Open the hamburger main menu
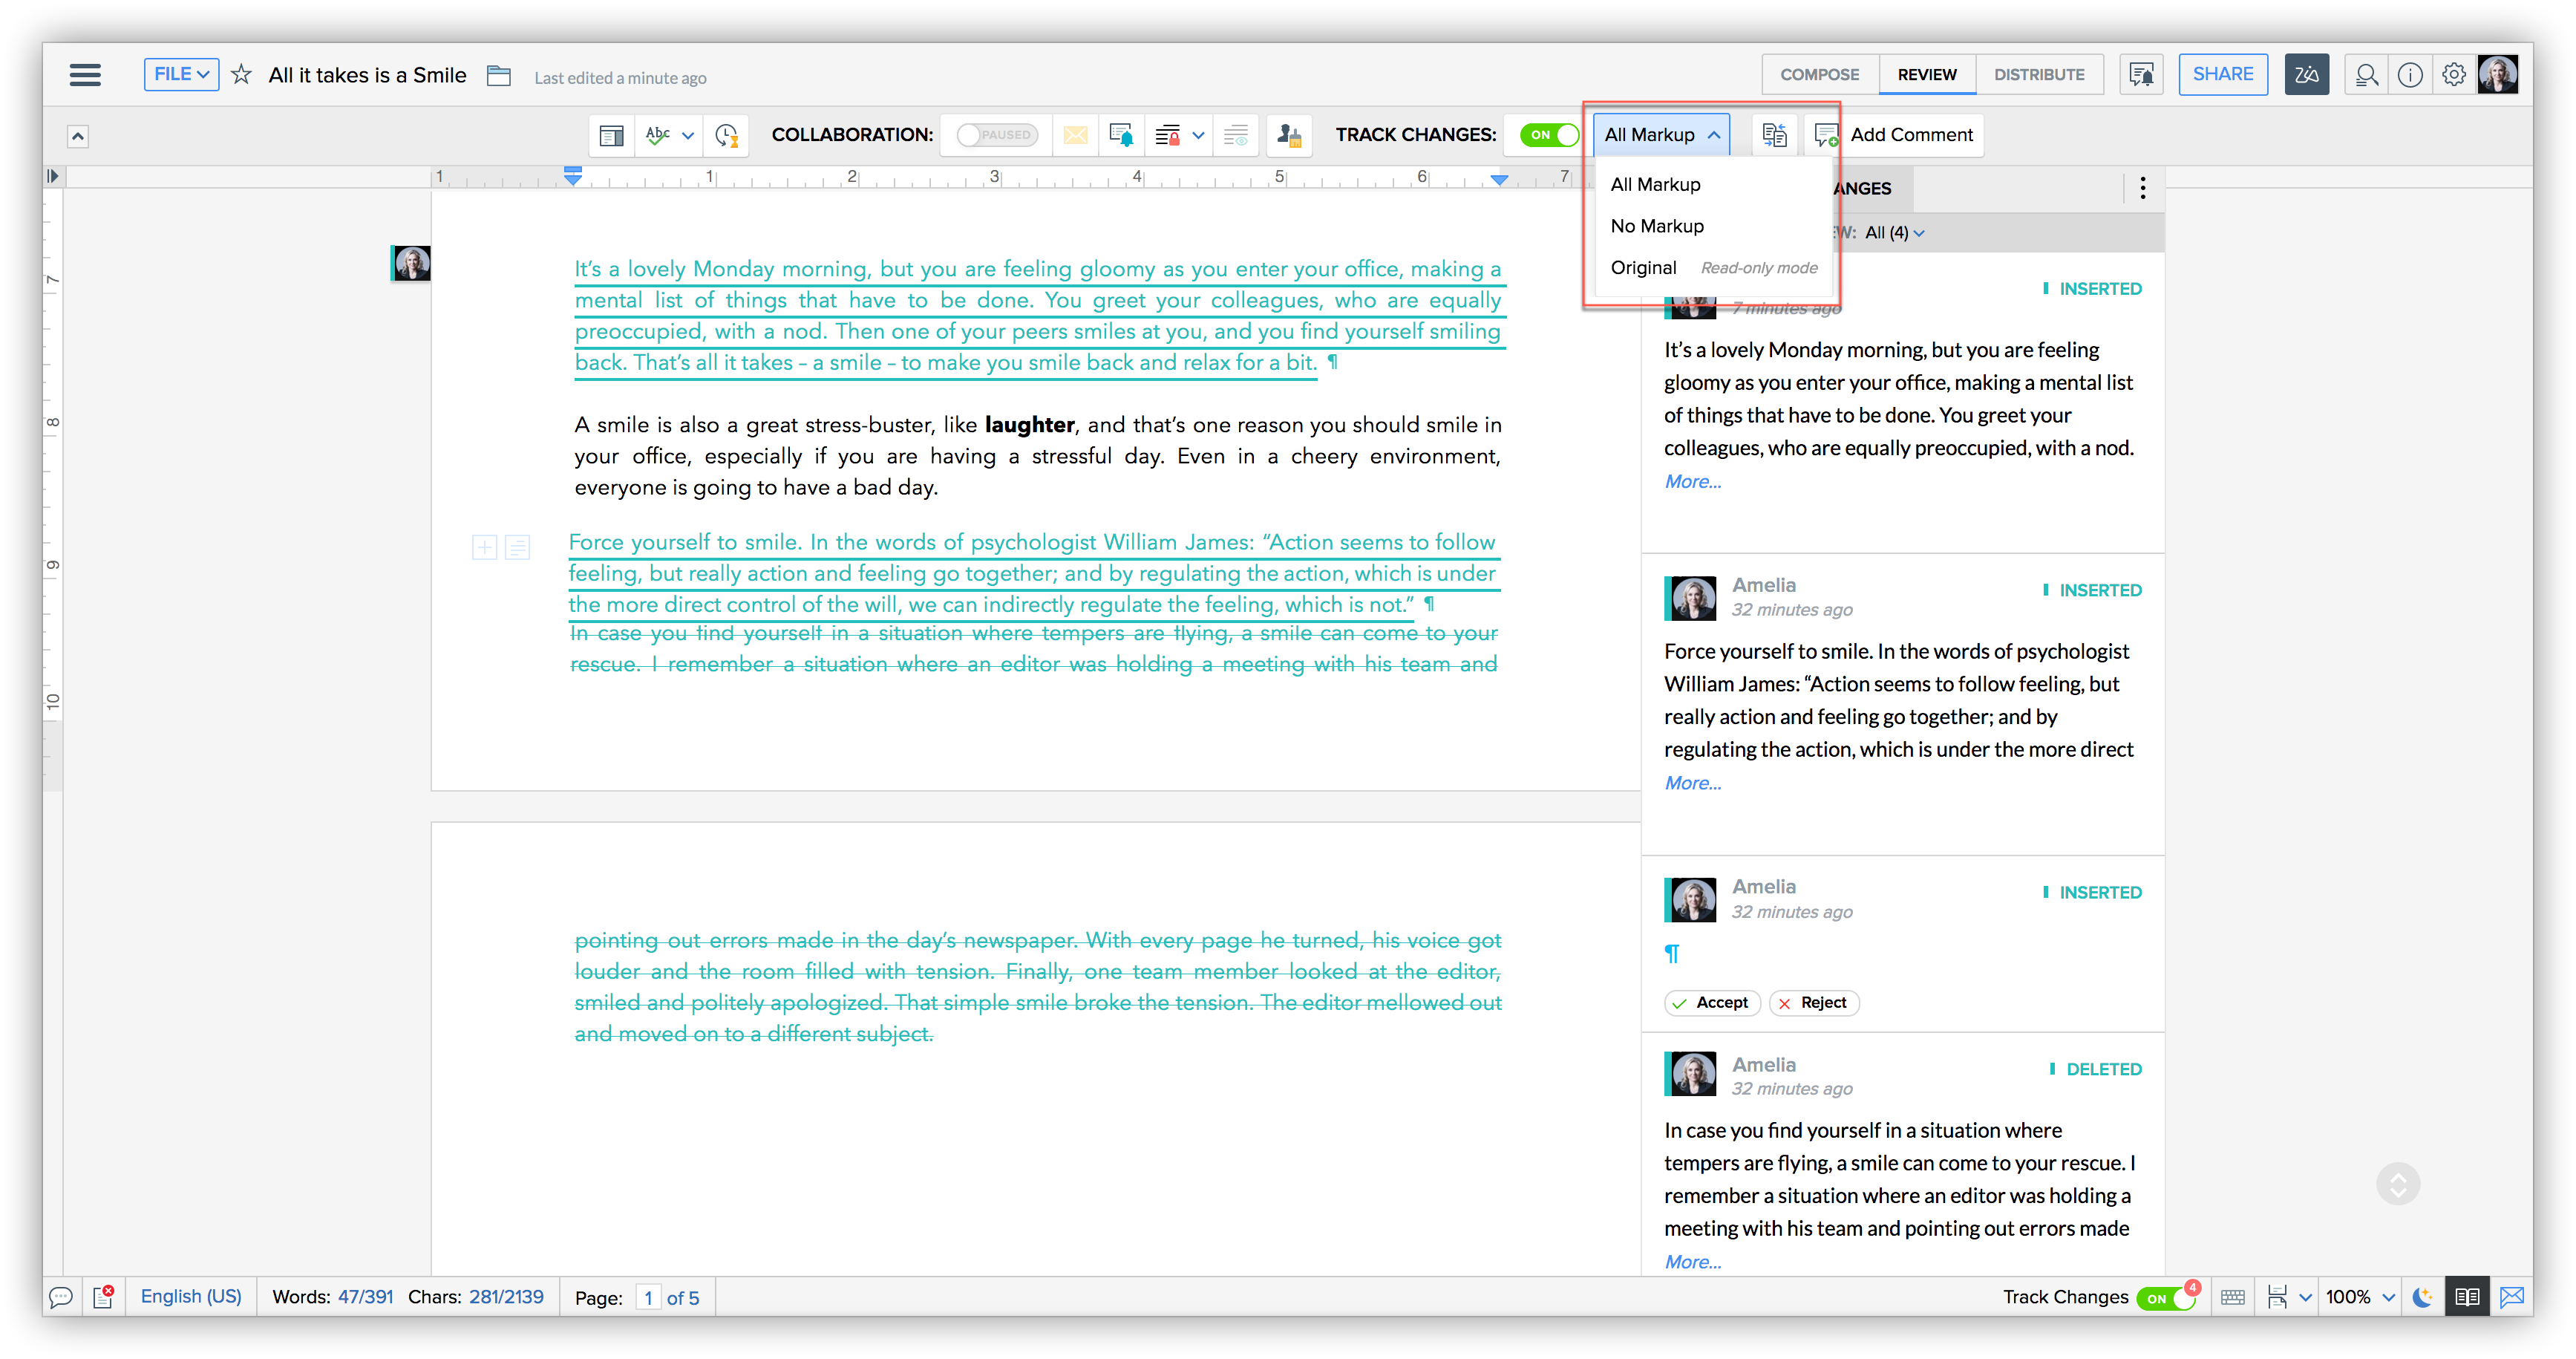The image size is (2576, 1359). pos(85,75)
